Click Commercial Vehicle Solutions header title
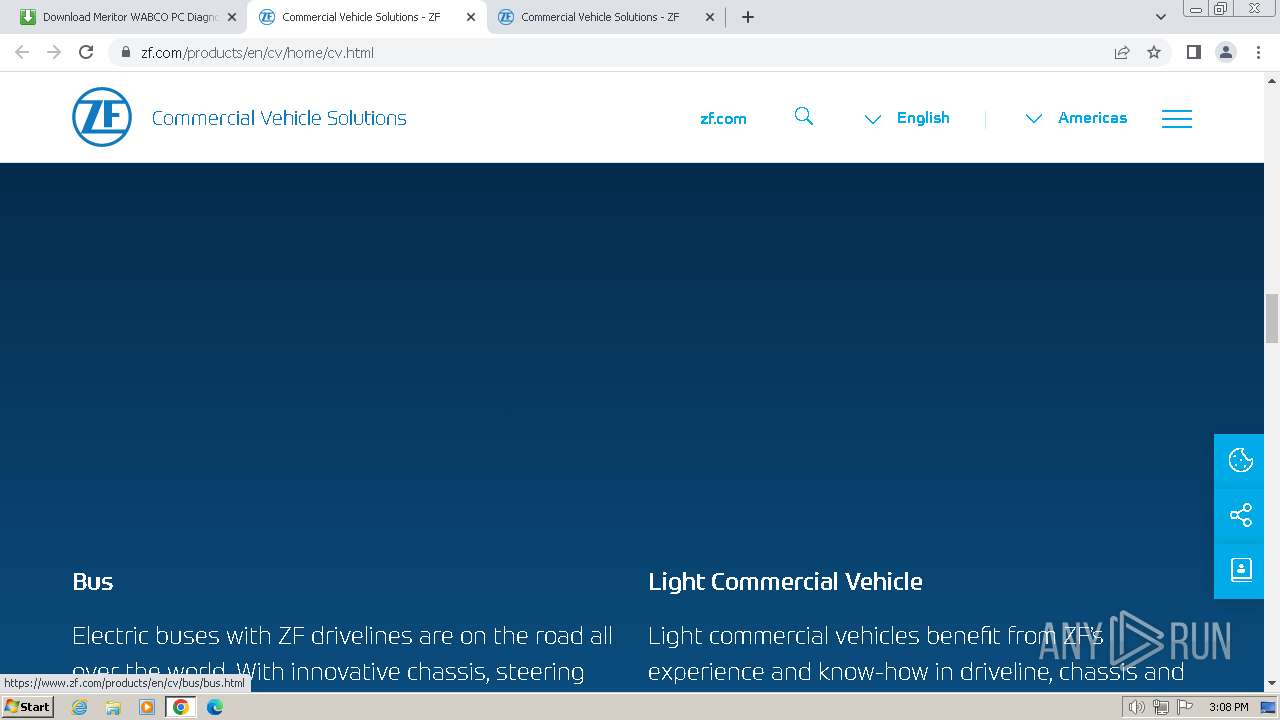This screenshot has height=720, width=1280. tap(279, 118)
